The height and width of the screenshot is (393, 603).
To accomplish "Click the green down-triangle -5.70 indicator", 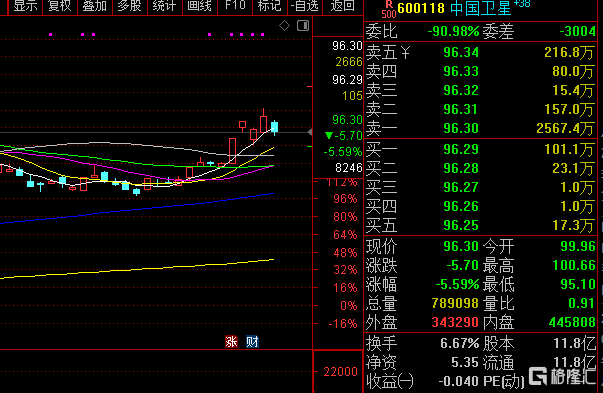I will pos(343,136).
